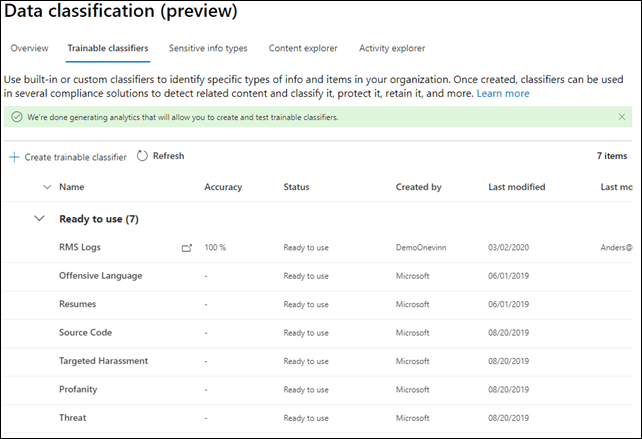642x439 pixels.
Task: Select the Trainable classifiers tab
Action: click(x=108, y=48)
